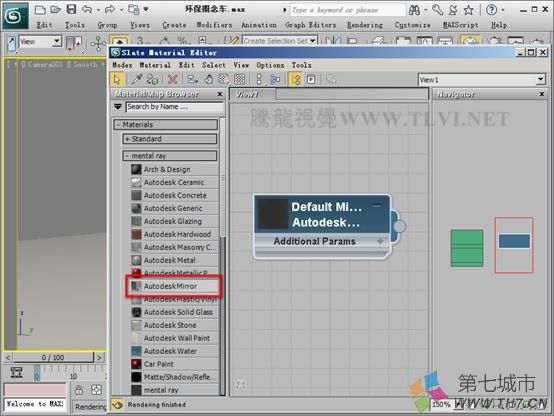Select Autodesk Wall Paint material

174,338
